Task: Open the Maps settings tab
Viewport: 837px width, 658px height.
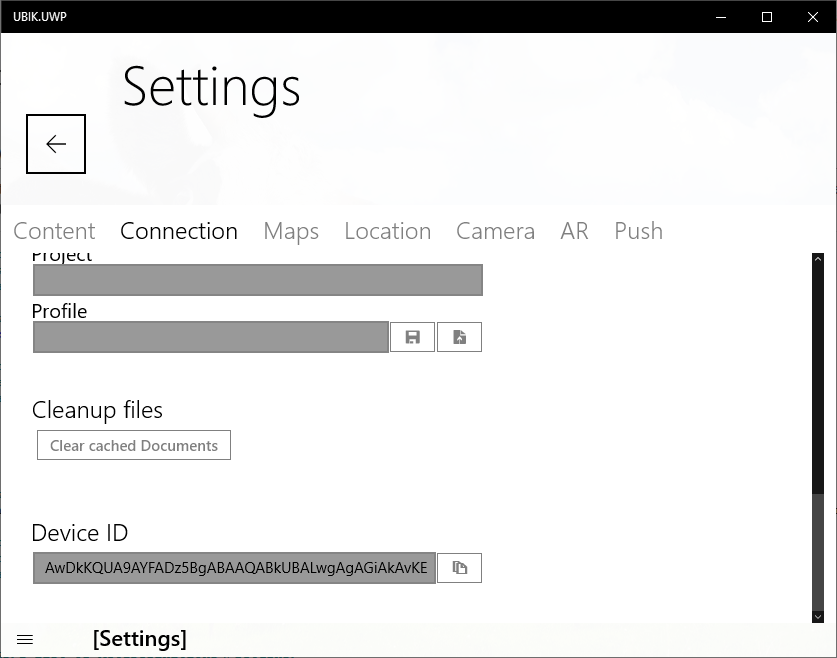Action: pyautogui.click(x=291, y=231)
